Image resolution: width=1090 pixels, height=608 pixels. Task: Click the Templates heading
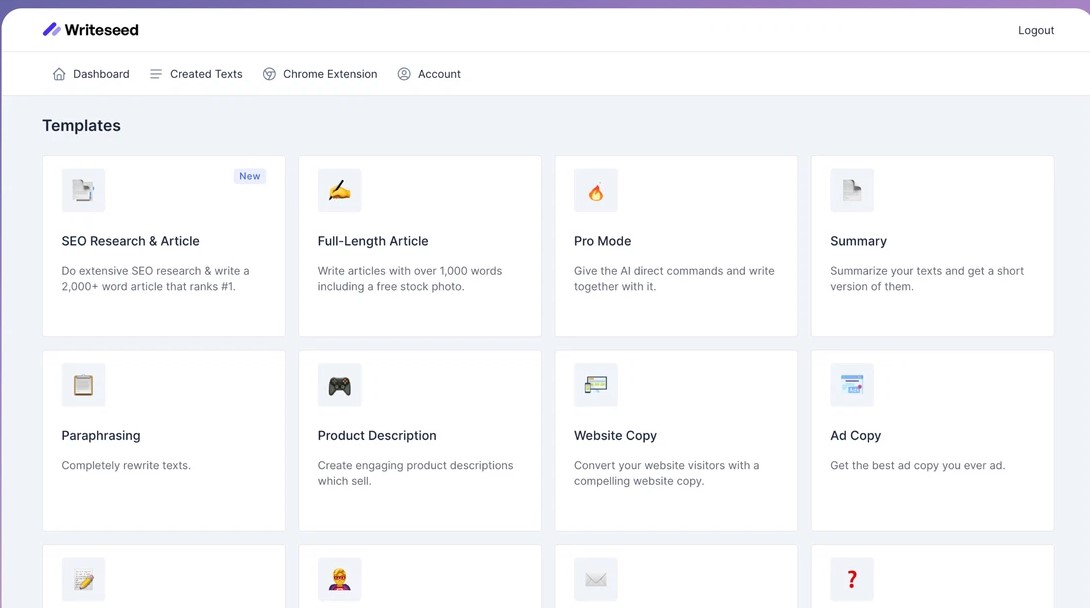point(81,125)
